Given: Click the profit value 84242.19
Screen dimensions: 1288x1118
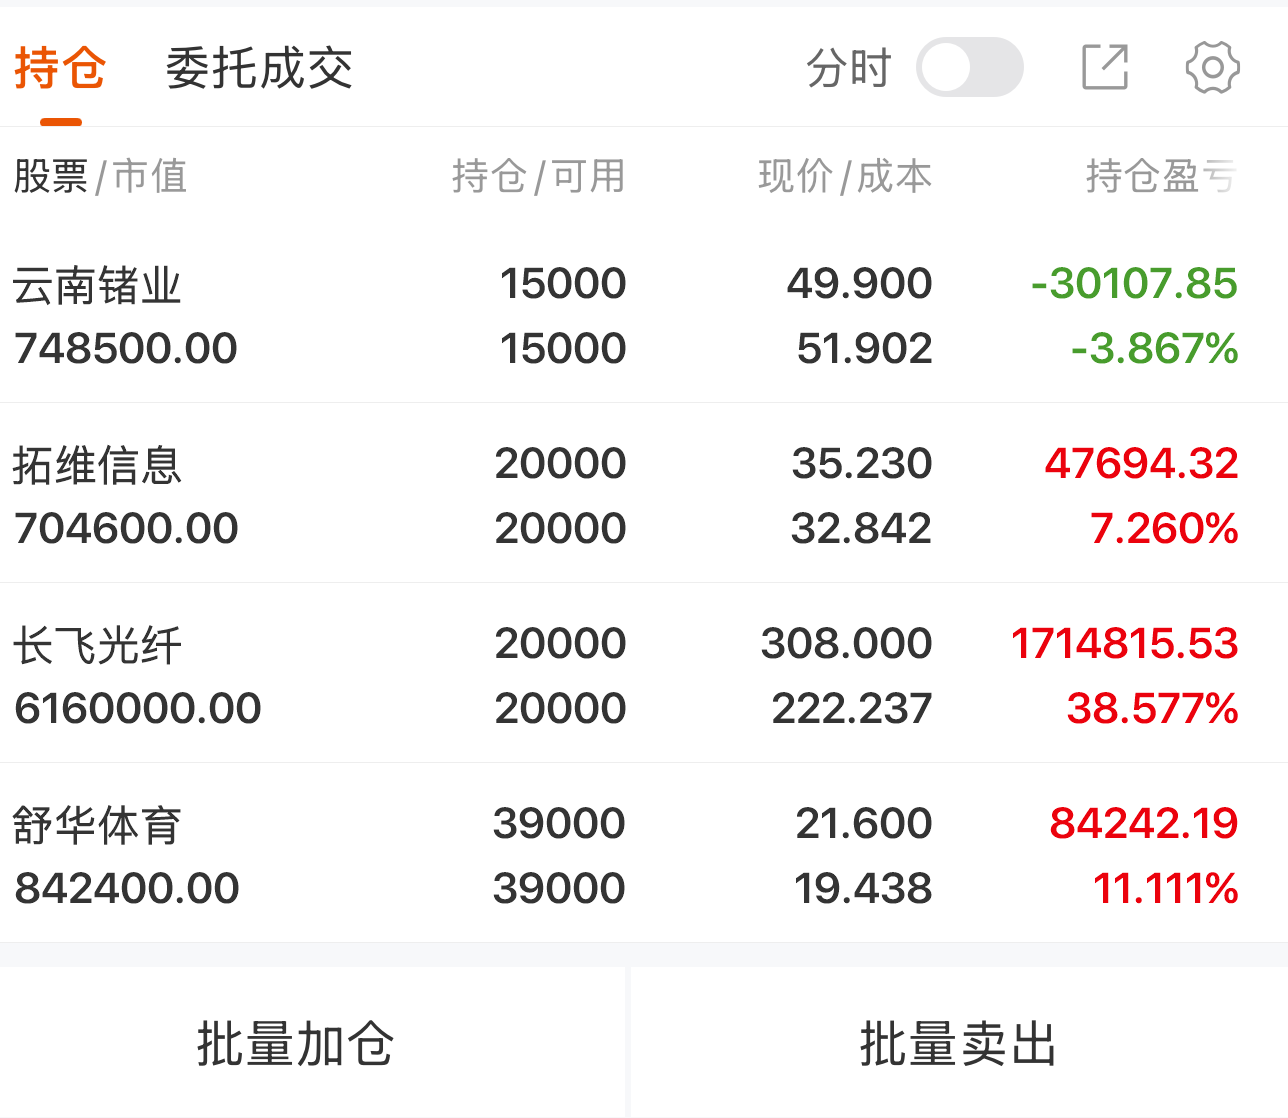Looking at the screenshot, I should [x=1144, y=824].
